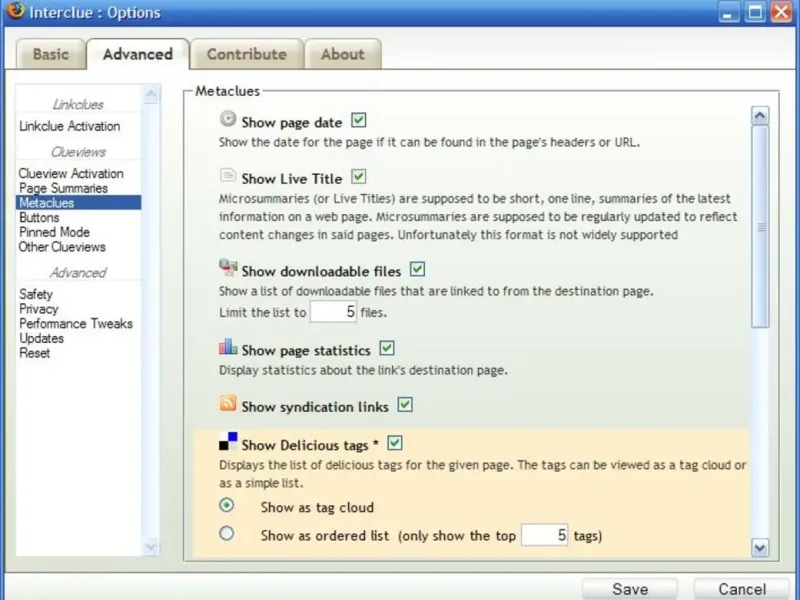Uncheck the Show page date checkbox
This screenshot has height=600, width=800.
(359, 120)
